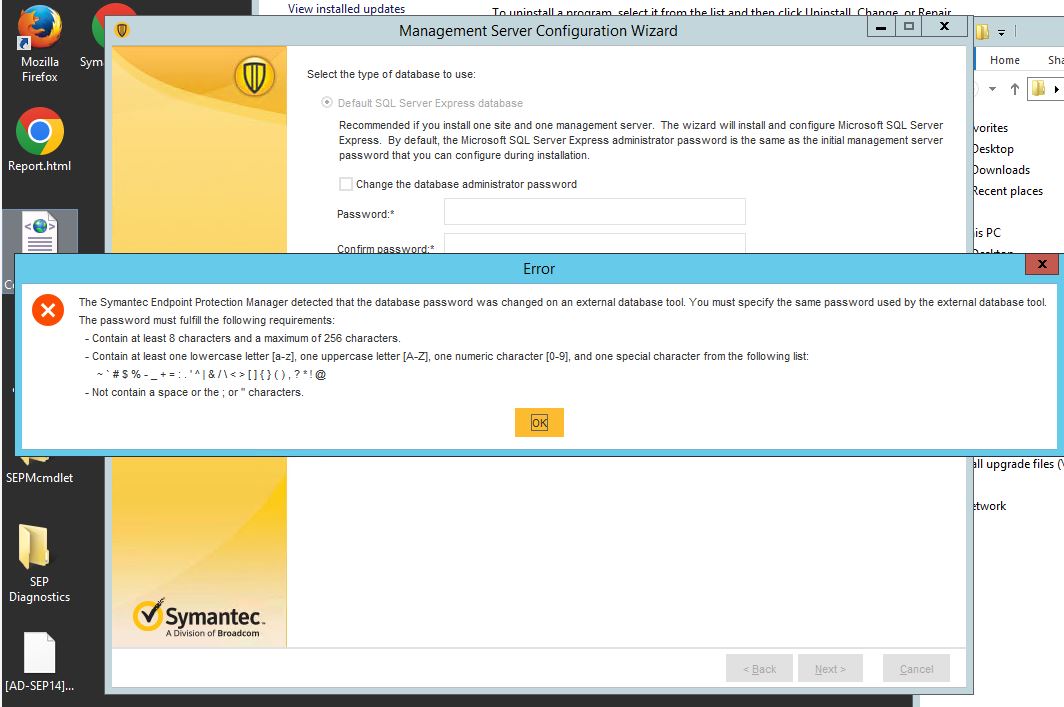Tick Change the database administrator password checkbox
Viewport: 1064px width, 707px height.
[x=346, y=184]
